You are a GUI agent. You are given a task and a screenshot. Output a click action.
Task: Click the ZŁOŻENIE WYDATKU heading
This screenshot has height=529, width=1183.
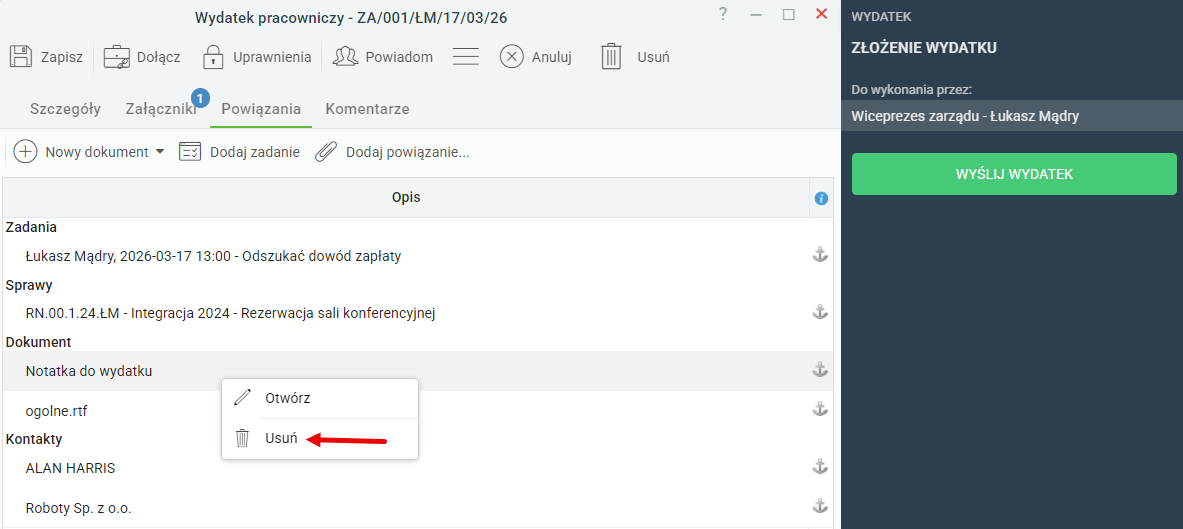[x=924, y=48]
